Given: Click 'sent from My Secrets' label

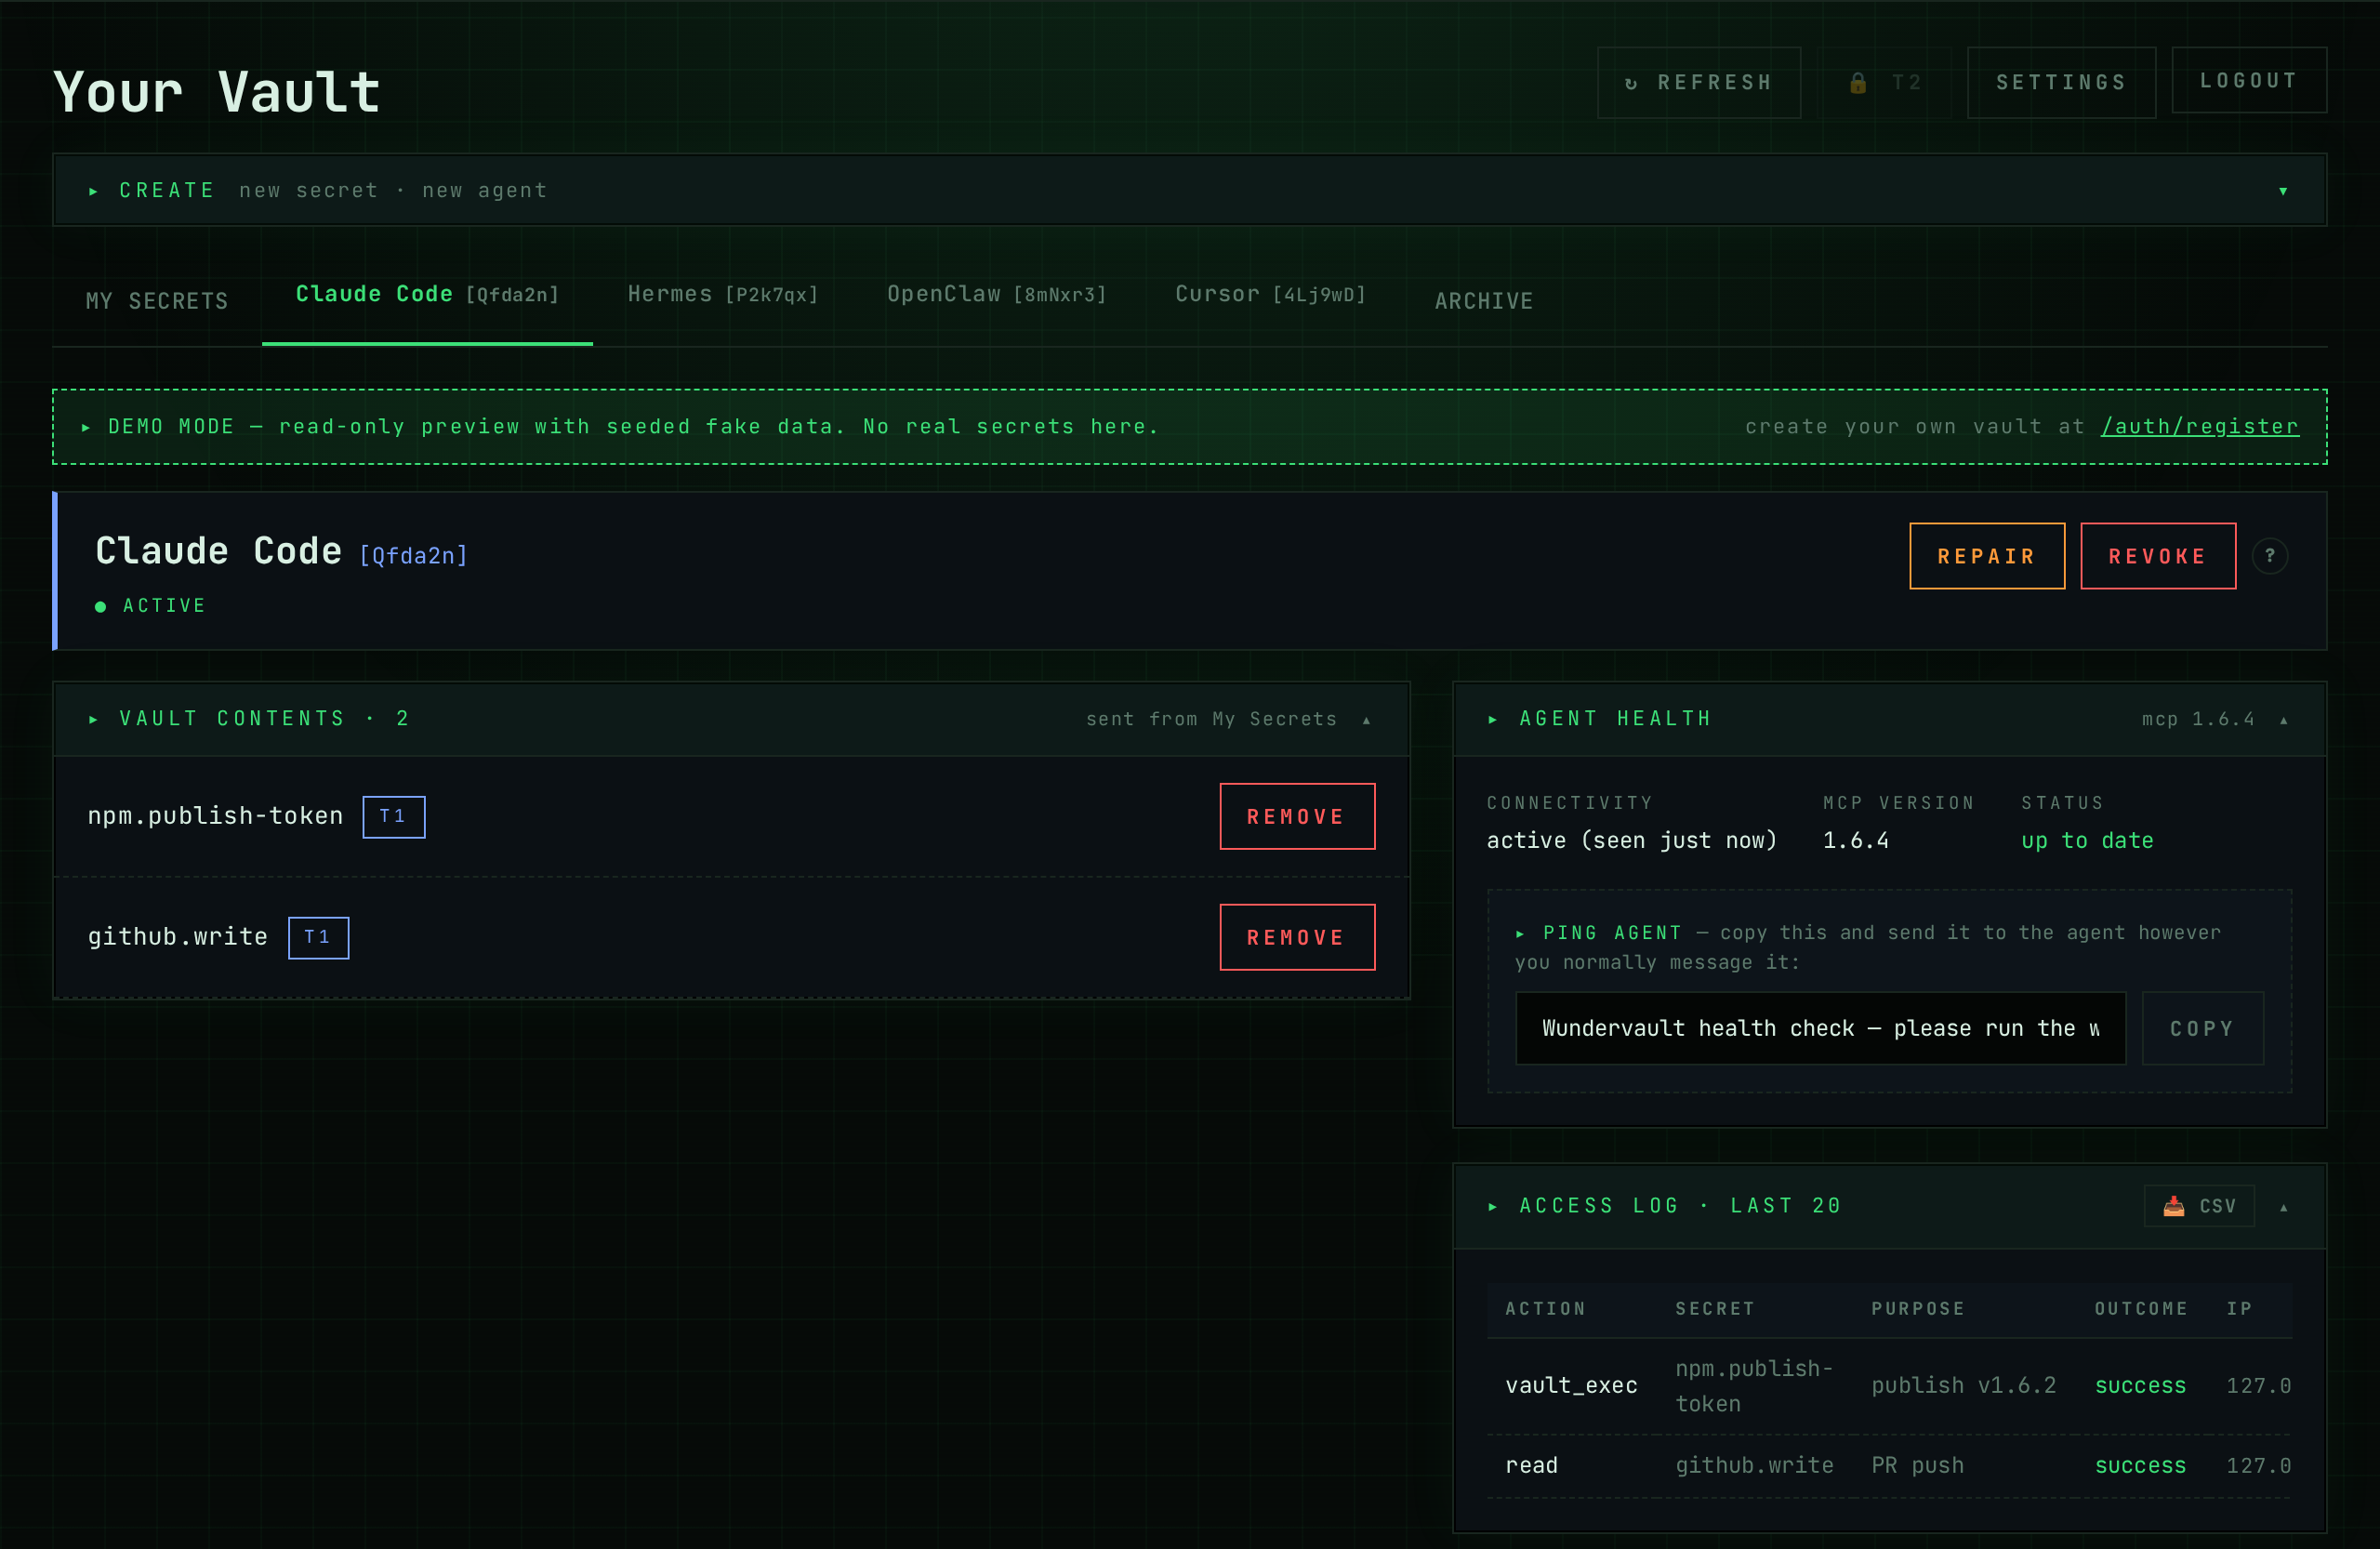Looking at the screenshot, I should pos(1211,719).
